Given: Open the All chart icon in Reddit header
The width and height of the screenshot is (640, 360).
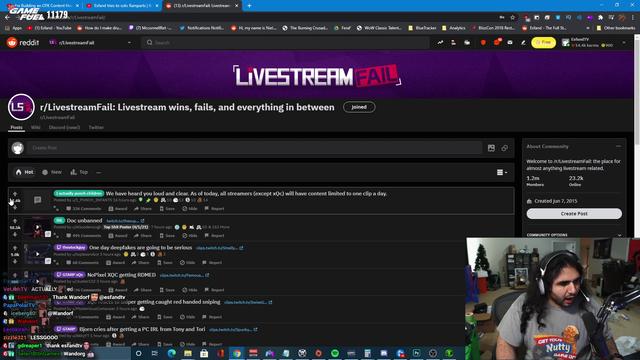Looking at the screenshot, I should pyautogui.click(x=453, y=42).
